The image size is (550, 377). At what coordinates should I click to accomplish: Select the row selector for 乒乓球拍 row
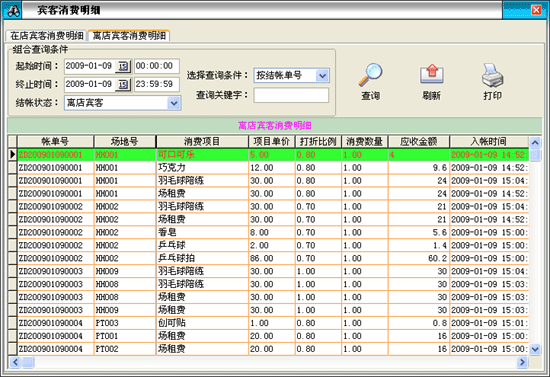click(x=13, y=258)
